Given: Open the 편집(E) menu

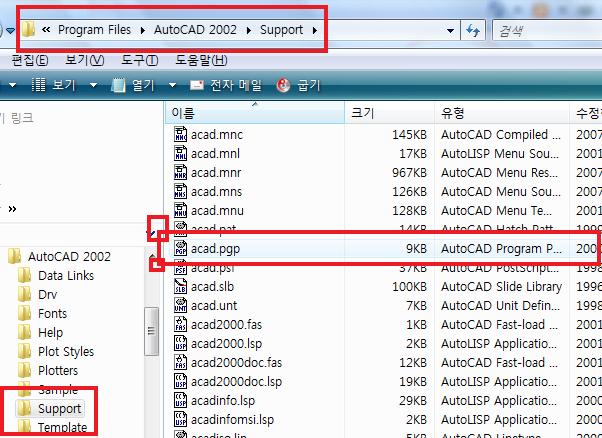Looking at the screenshot, I should [x=30, y=60].
